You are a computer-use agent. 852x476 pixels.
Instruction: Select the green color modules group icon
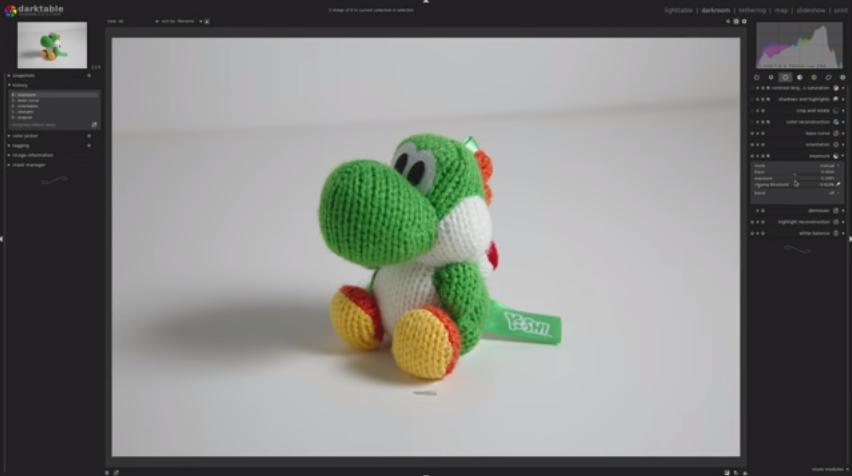[814, 78]
